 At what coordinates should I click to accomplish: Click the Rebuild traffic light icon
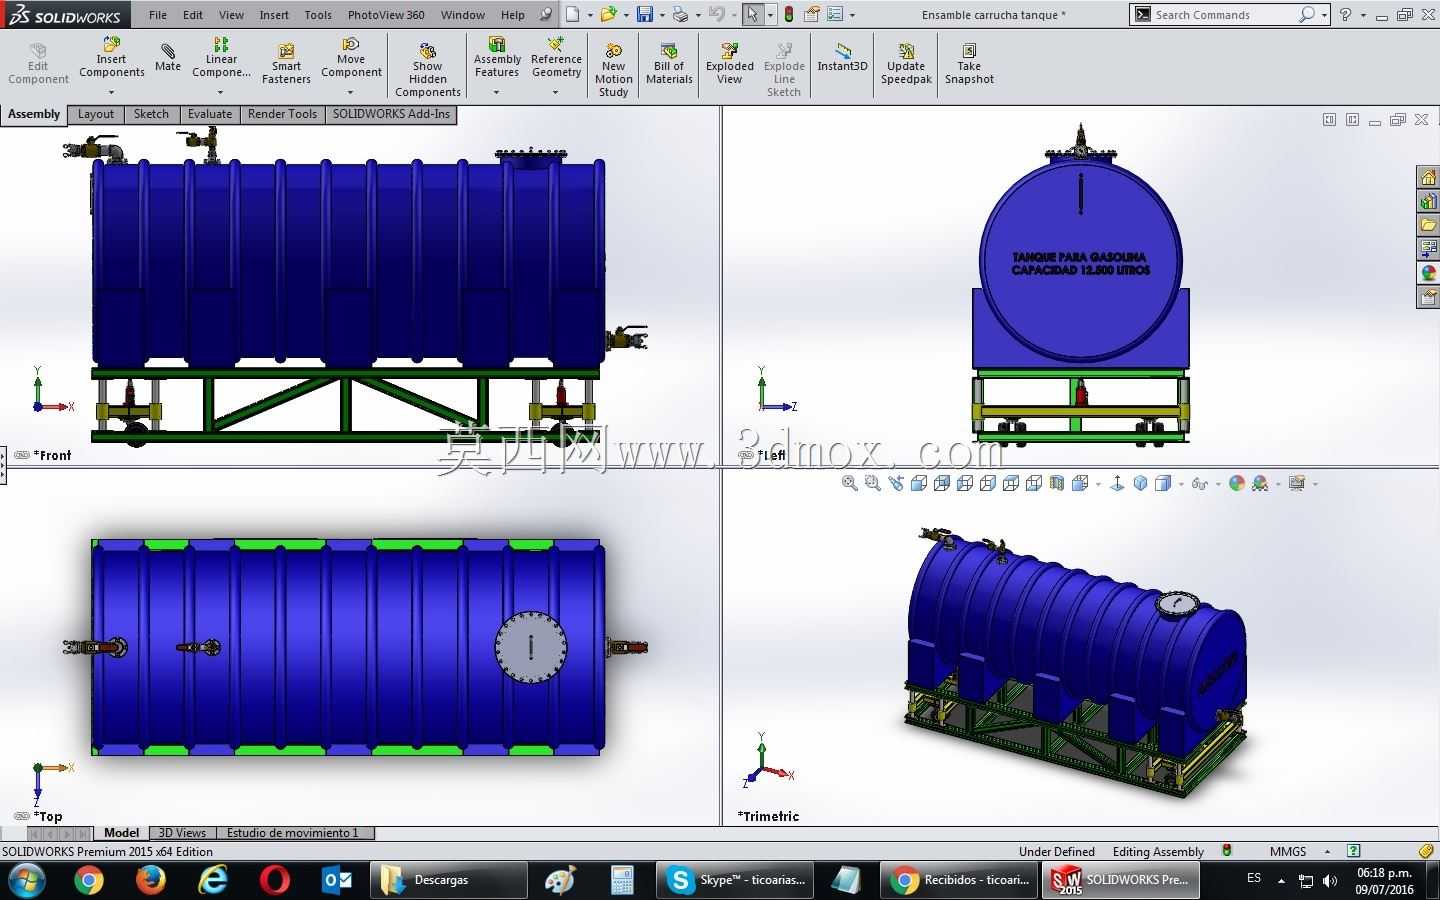click(789, 14)
